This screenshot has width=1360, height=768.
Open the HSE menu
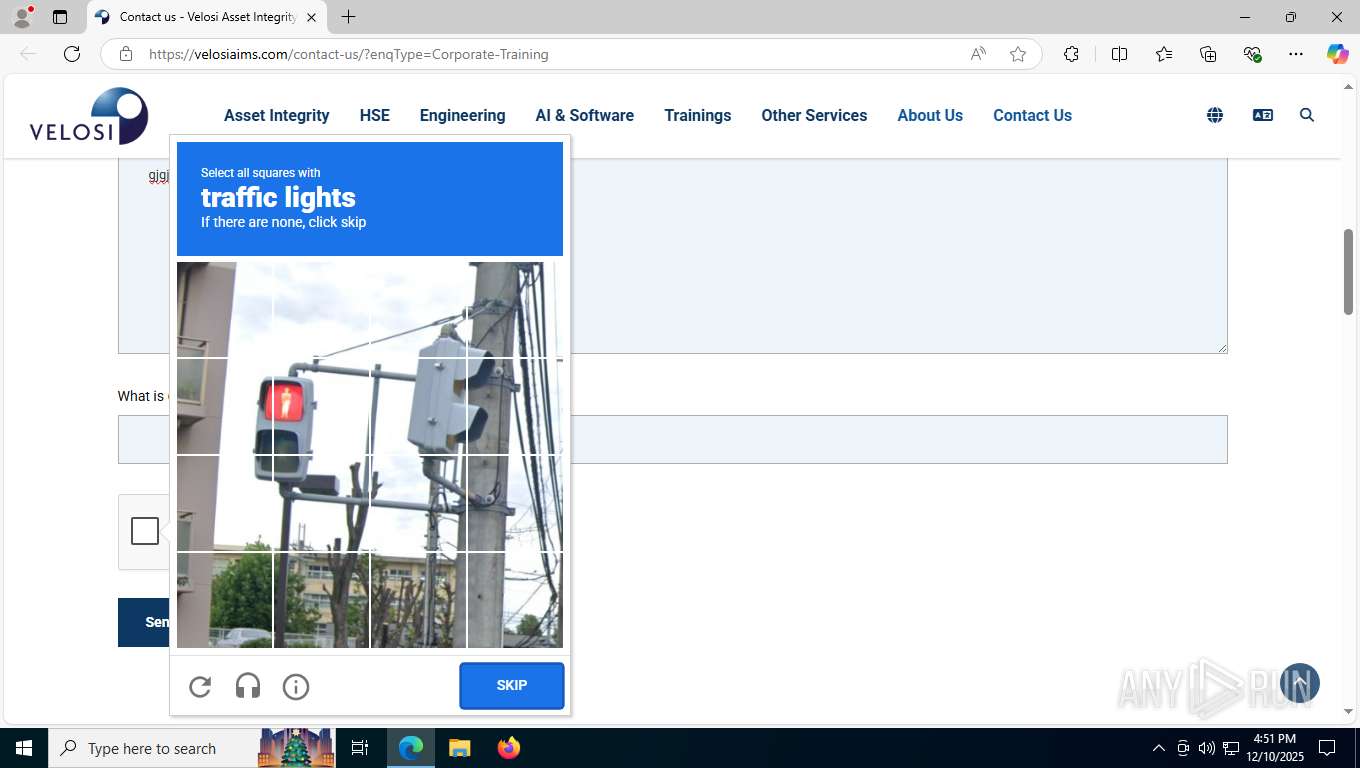[375, 115]
